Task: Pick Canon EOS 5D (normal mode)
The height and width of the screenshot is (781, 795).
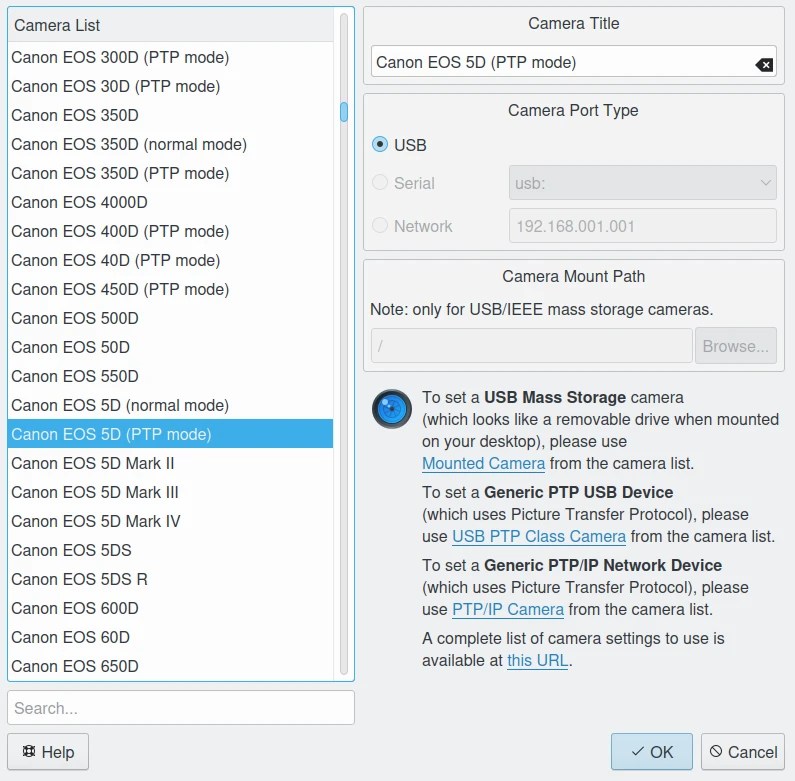Action: [120, 405]
